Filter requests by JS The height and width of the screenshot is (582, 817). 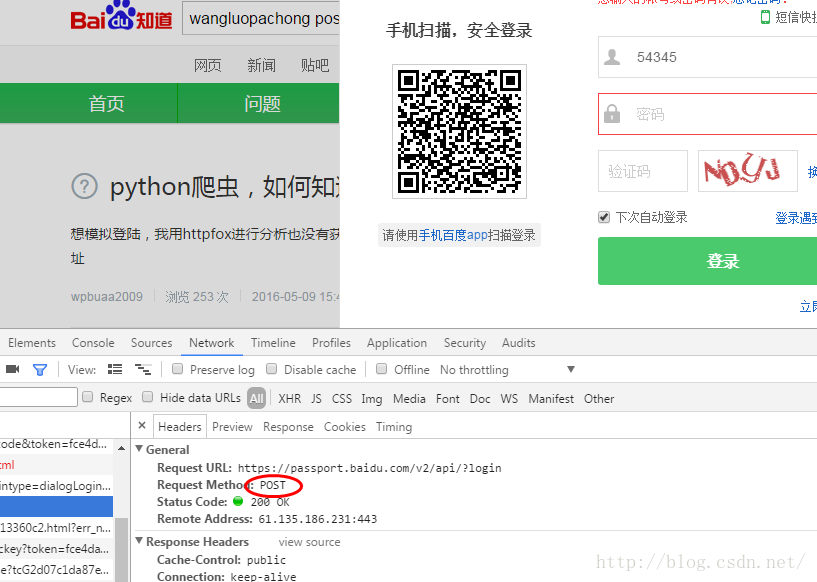tap(316, 399)
